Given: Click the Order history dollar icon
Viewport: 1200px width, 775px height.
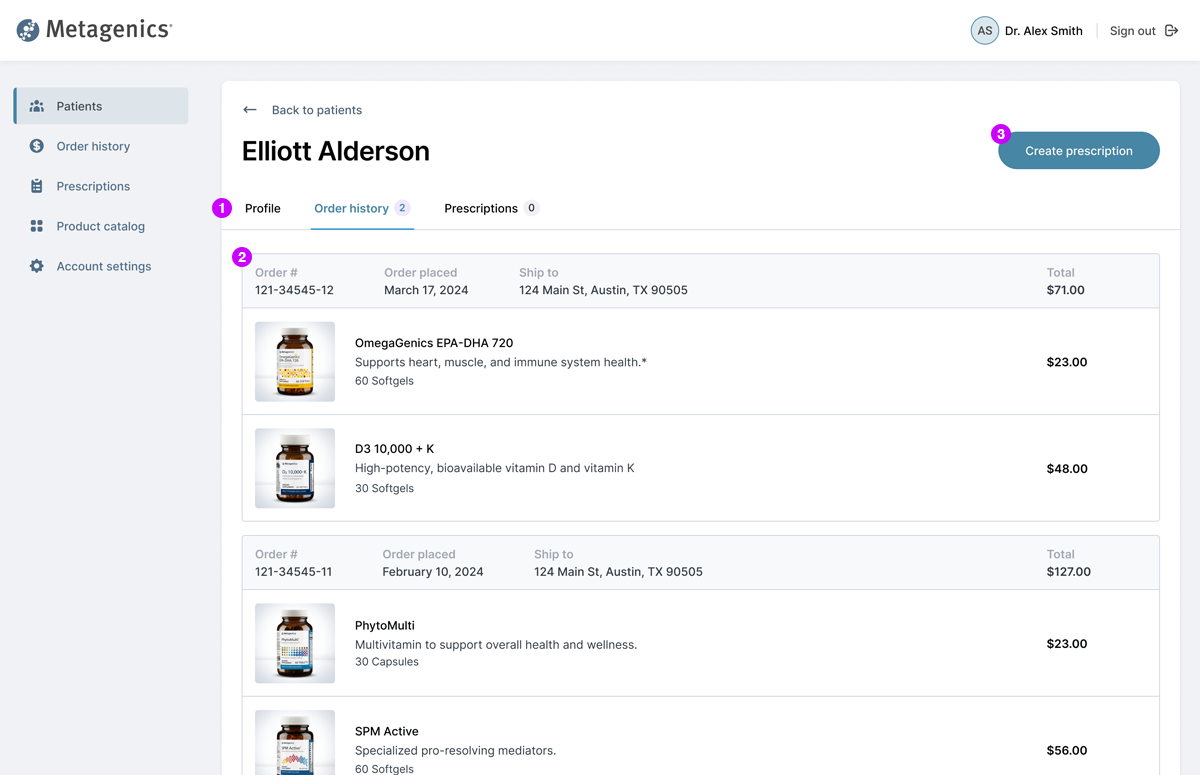Looking at the screenshot, I should pyautogui.click(x=37, y=146).
